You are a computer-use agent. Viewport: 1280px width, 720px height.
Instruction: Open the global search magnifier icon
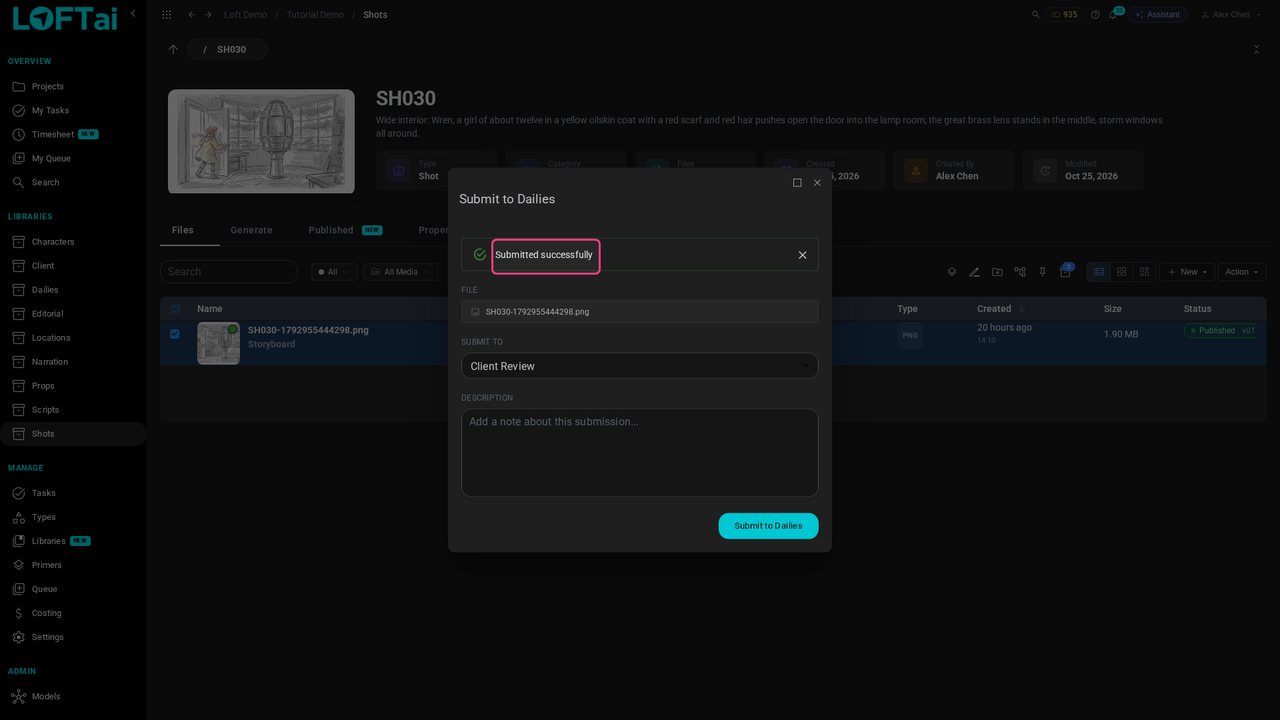click(1036, 15)
